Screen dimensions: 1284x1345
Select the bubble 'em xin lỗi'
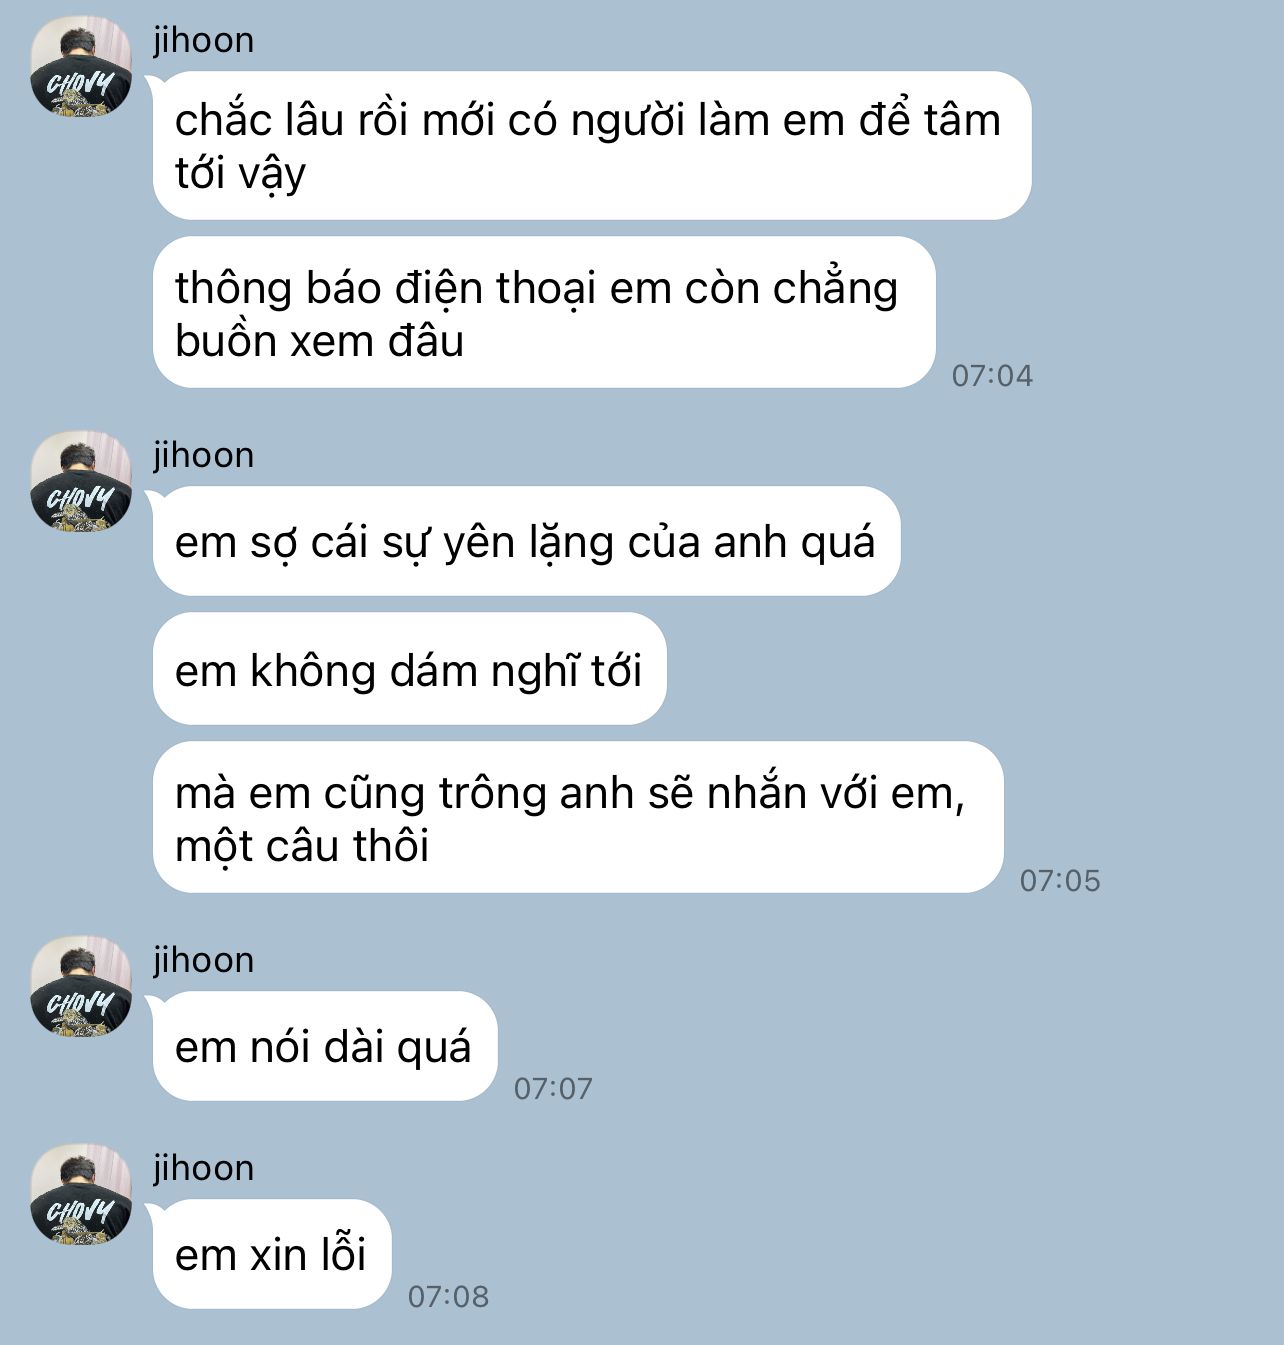(272, 1254)
